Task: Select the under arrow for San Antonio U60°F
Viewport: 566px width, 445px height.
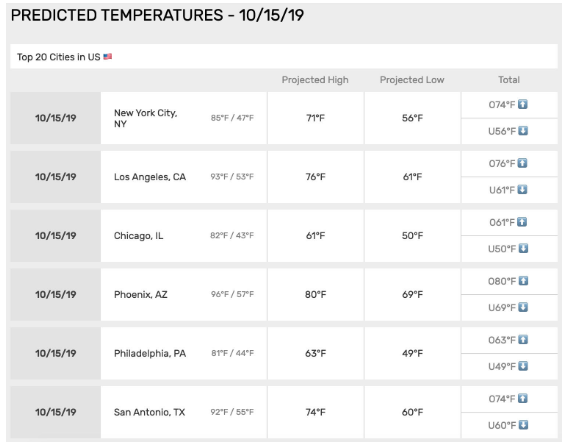Action: 523,425
